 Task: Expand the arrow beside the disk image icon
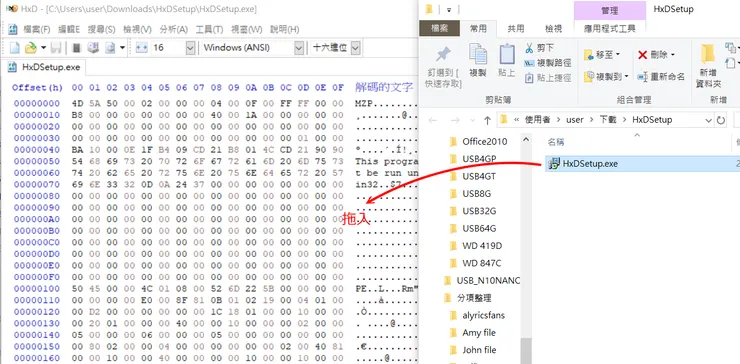click(122, 48)
